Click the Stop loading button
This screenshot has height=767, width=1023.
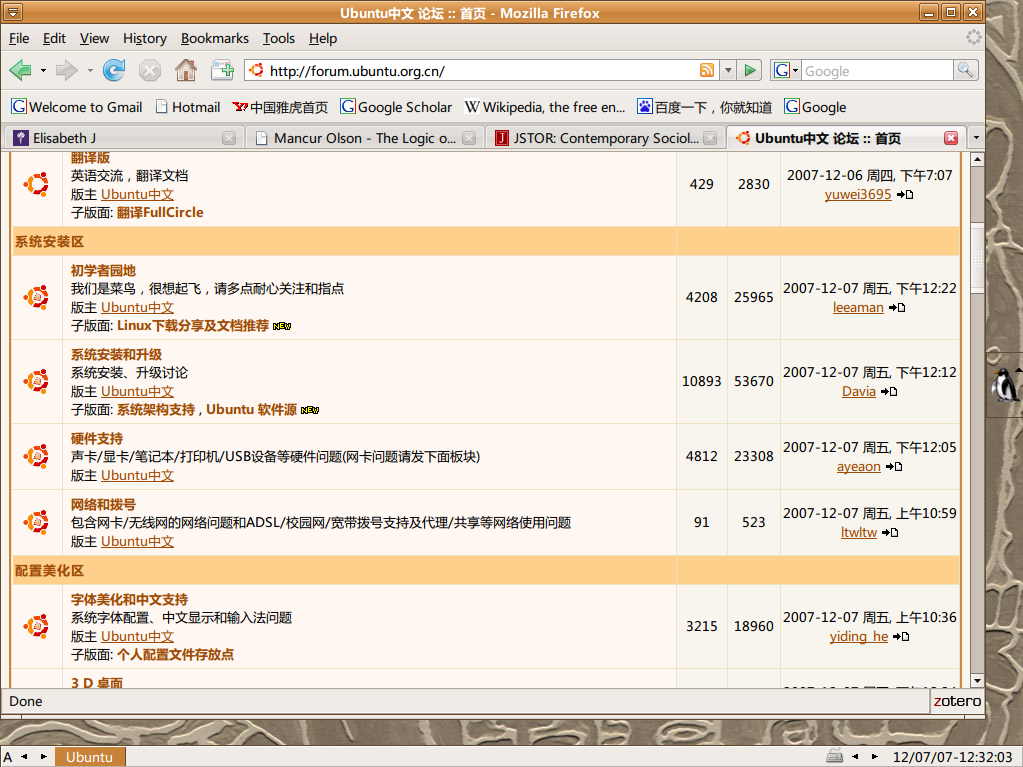pos(150,70)
